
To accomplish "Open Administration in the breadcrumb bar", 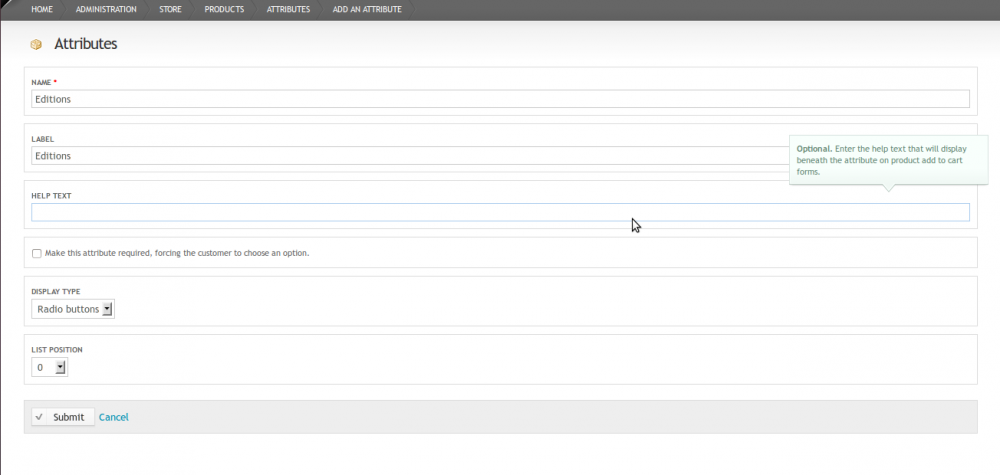I will (x=106, y=9).
